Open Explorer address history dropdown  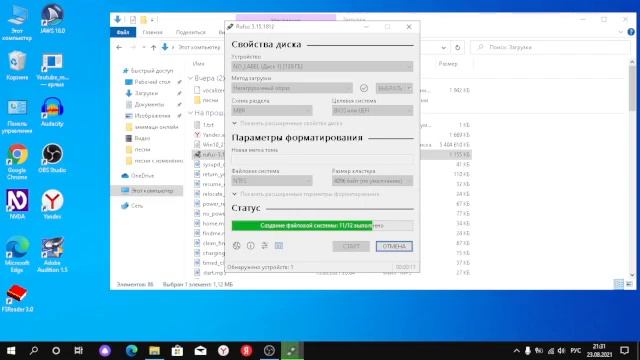coord(444,47)
